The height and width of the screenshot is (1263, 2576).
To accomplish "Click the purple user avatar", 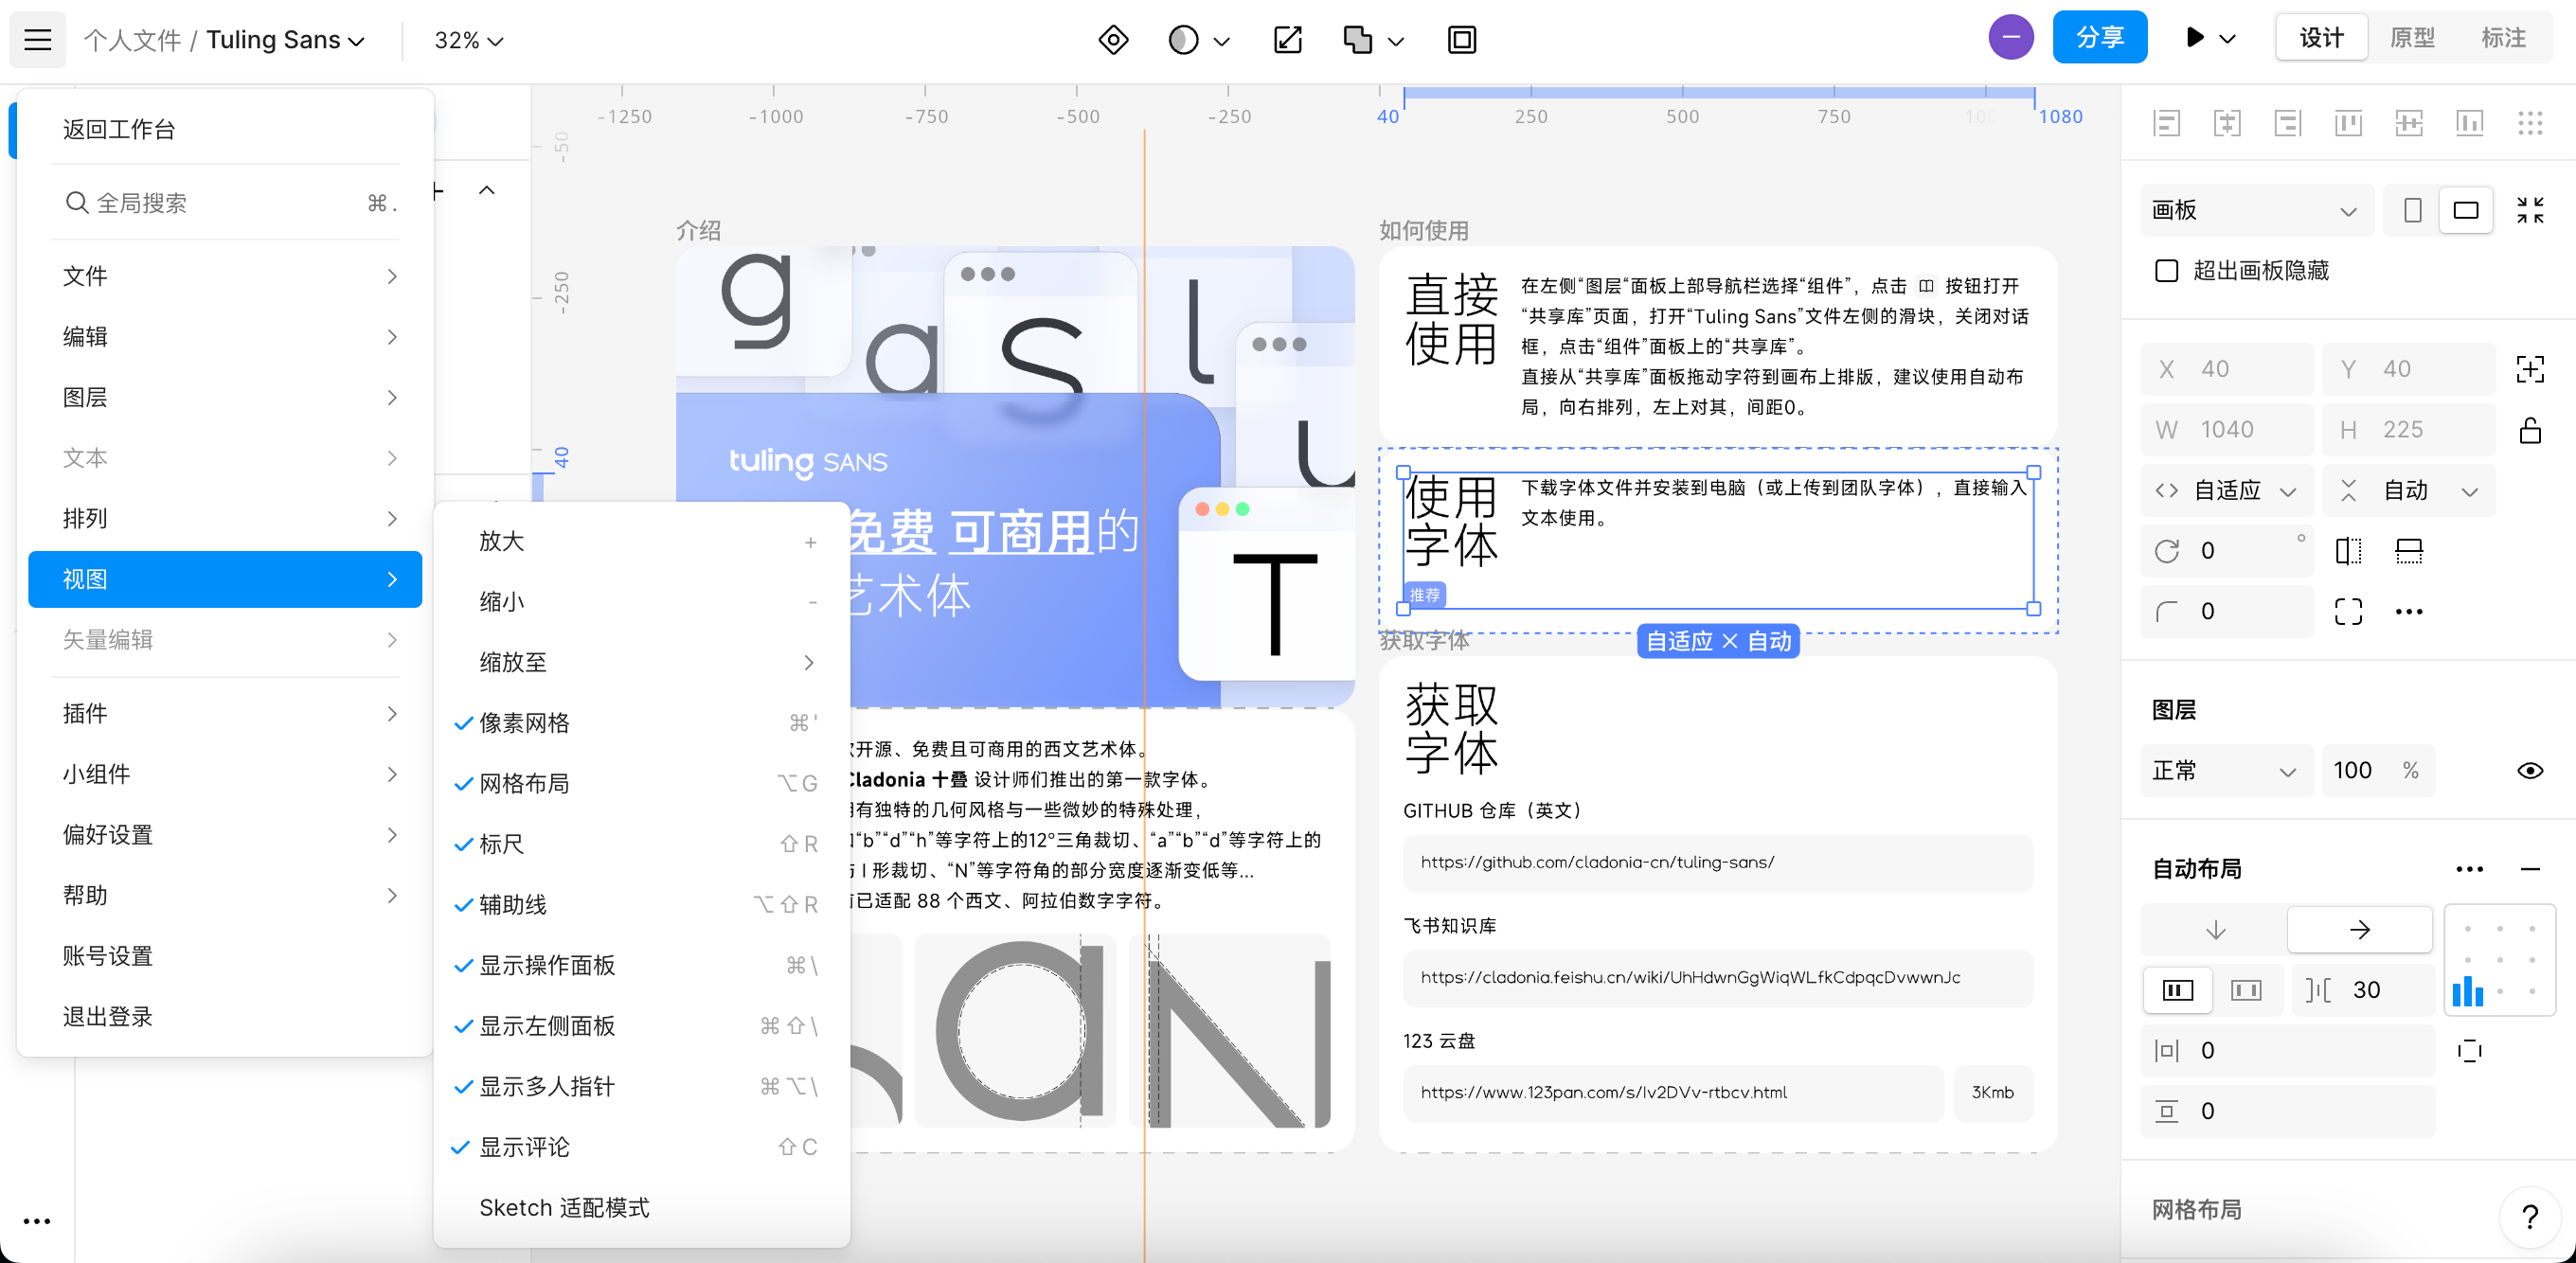I will click(x=2011, y=38).
